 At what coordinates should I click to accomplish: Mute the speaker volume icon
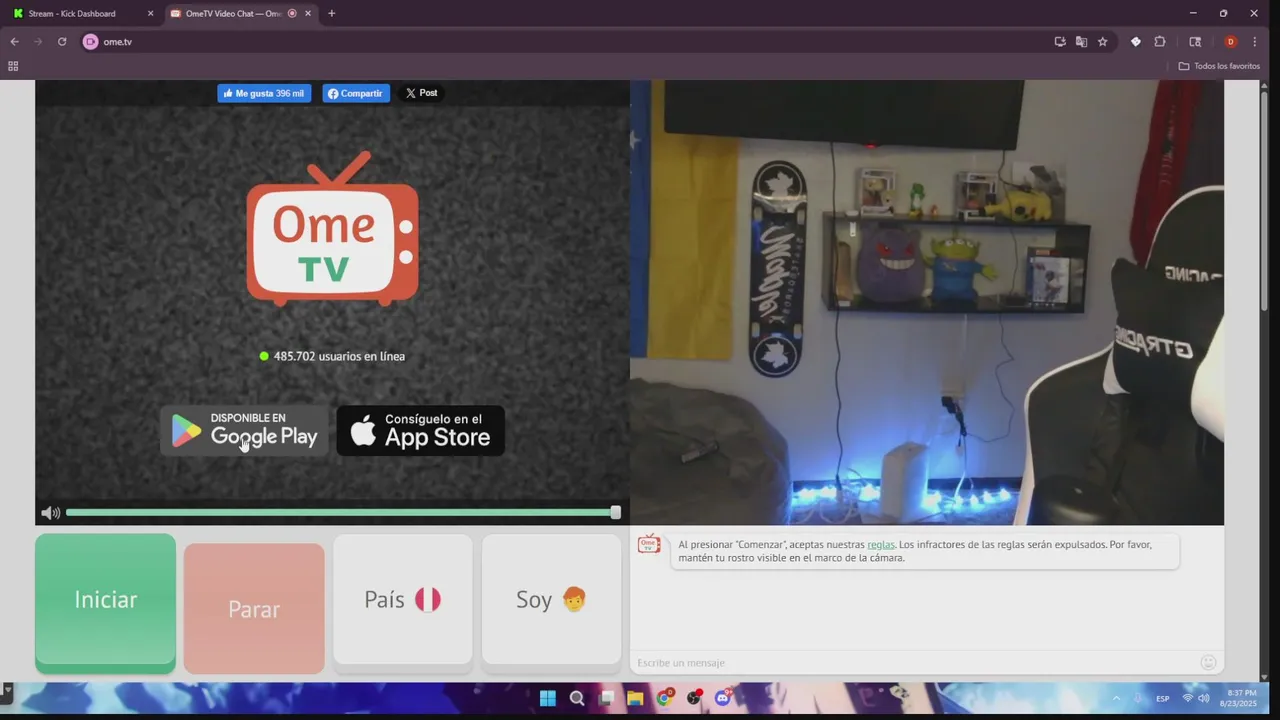[50, 513]
